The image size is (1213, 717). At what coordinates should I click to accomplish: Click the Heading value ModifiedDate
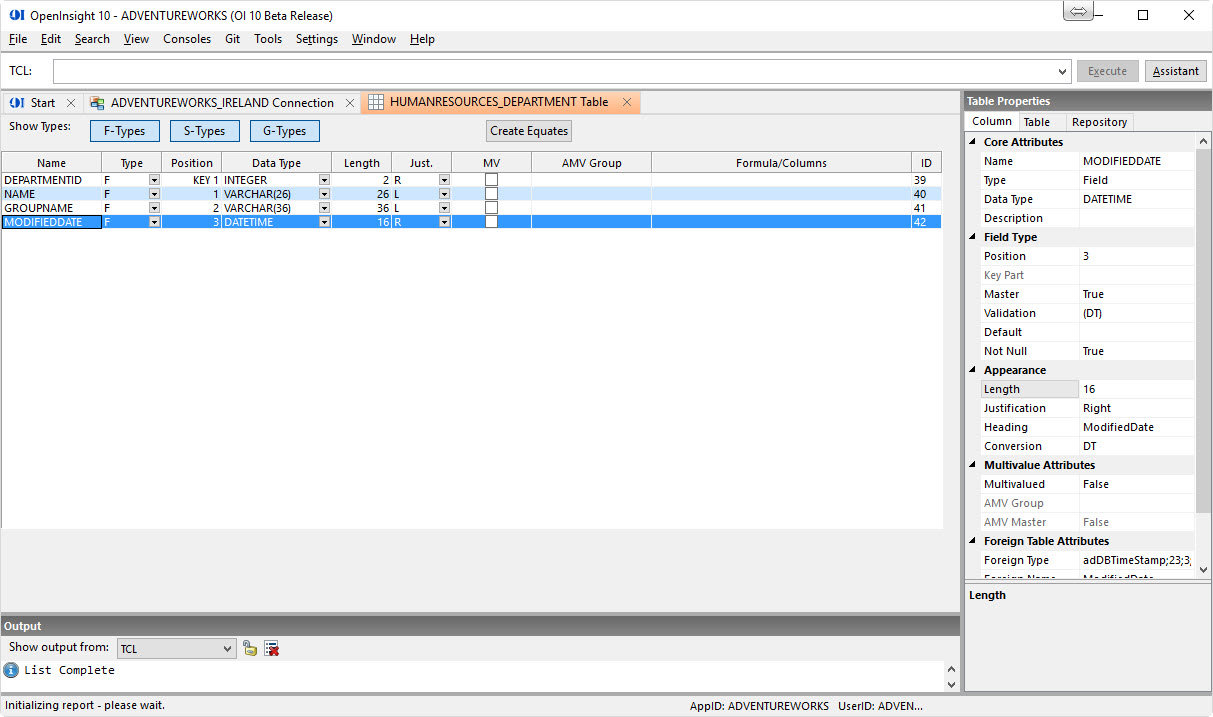1137,427
